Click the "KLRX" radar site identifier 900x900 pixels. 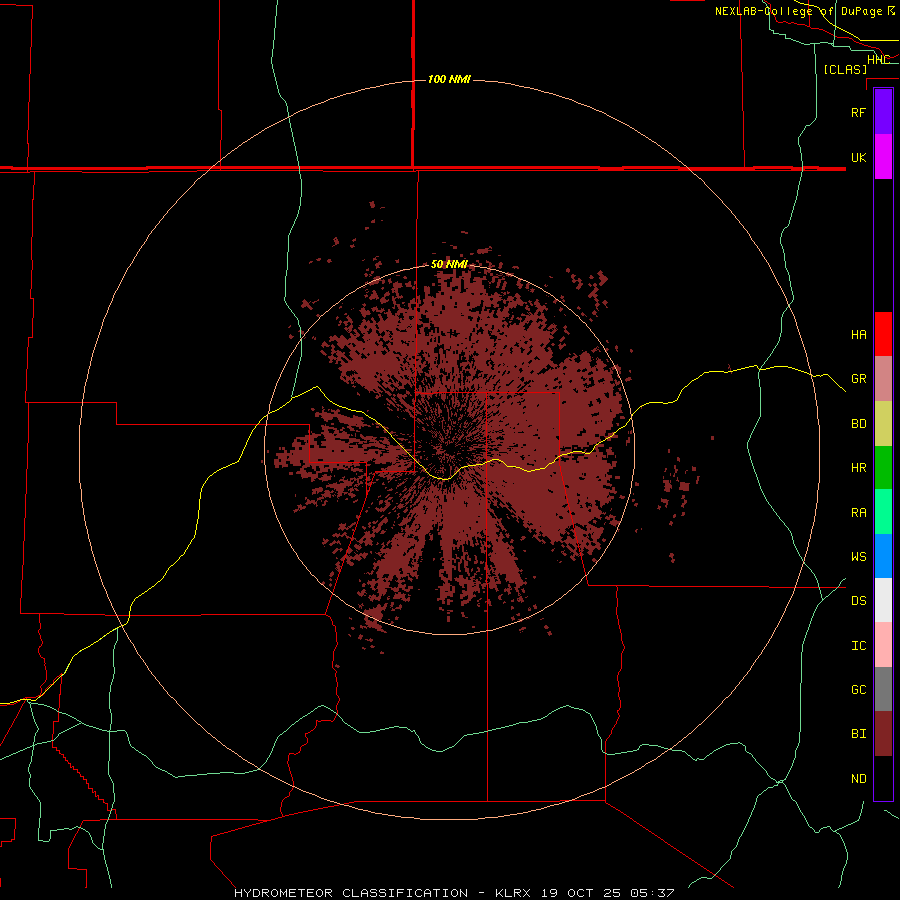[514, 893]
